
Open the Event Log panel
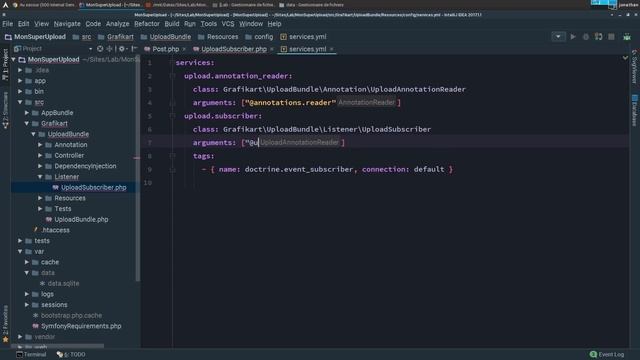[x=607, y=354]
